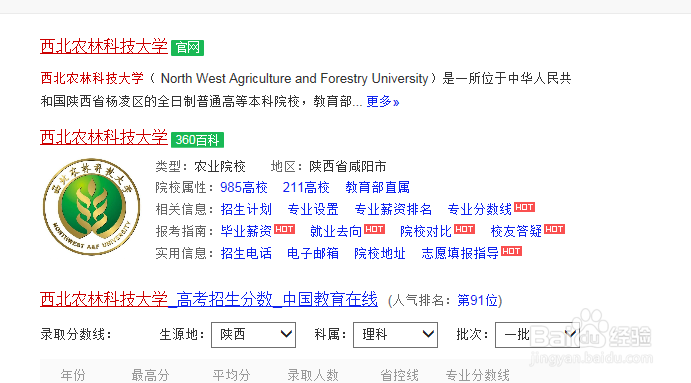691x383 pixels.
Task: Click the 最高分 column header
Action: coord(151,375)
